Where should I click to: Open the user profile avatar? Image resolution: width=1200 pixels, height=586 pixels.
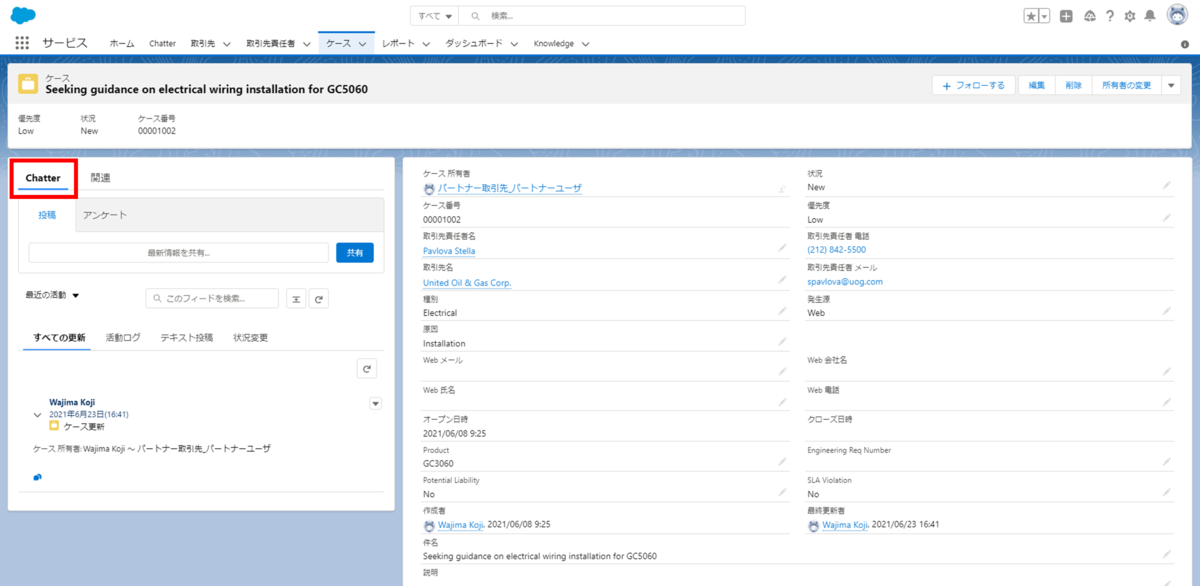tap(1176, 16)
